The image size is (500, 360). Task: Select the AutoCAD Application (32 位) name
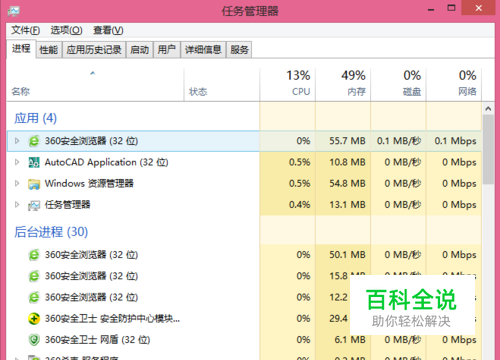tap(106, 162)
